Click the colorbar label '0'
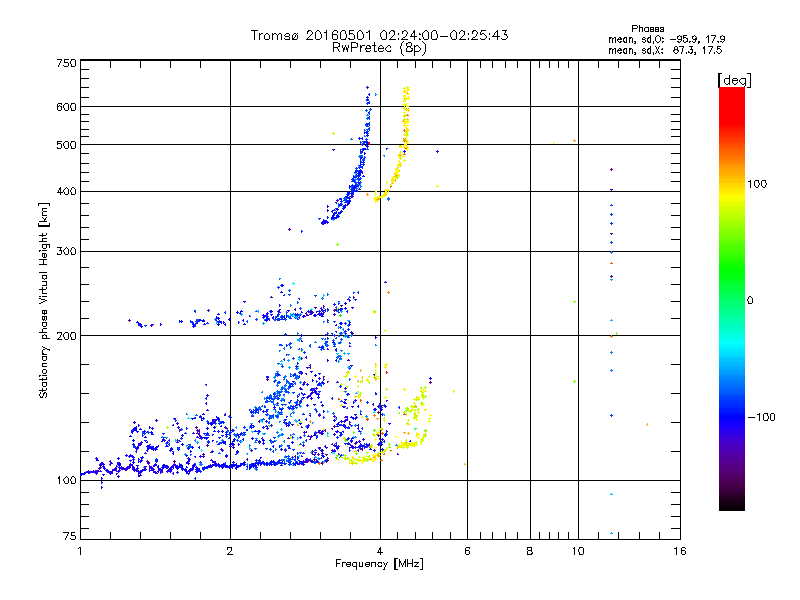 tap(750, 300)
